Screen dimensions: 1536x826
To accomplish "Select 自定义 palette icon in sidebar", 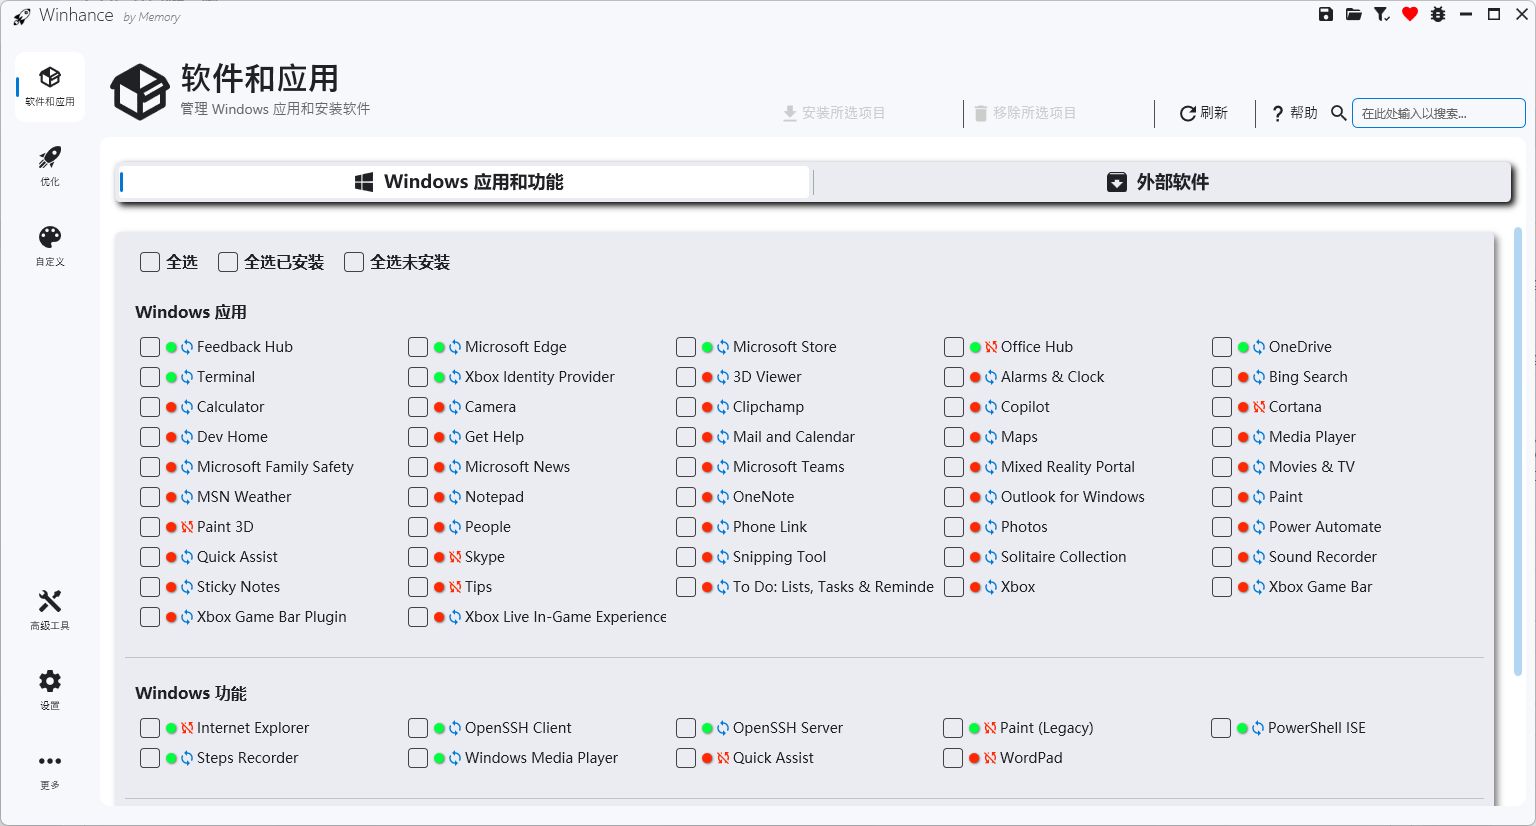I will pos(49,245).
